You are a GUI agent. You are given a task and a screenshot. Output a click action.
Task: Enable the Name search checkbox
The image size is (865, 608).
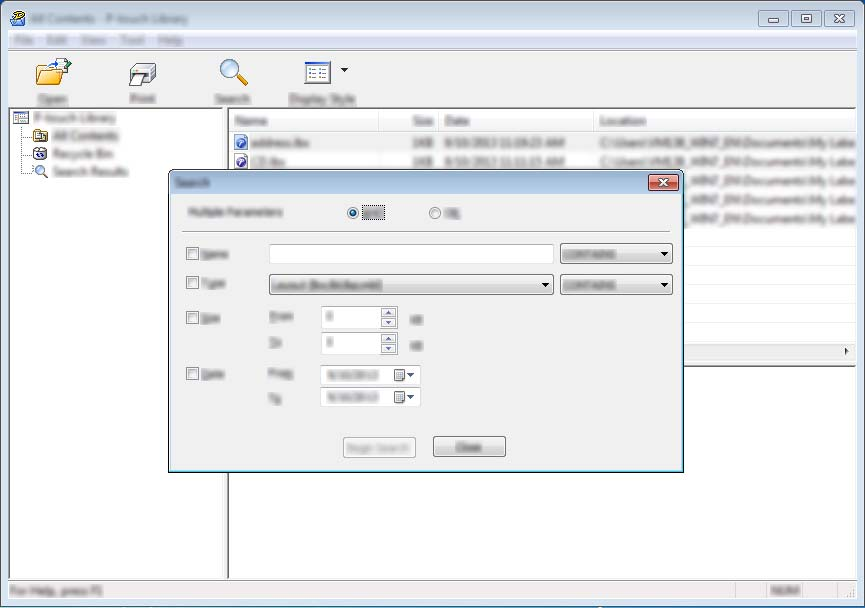pos(192,254)
